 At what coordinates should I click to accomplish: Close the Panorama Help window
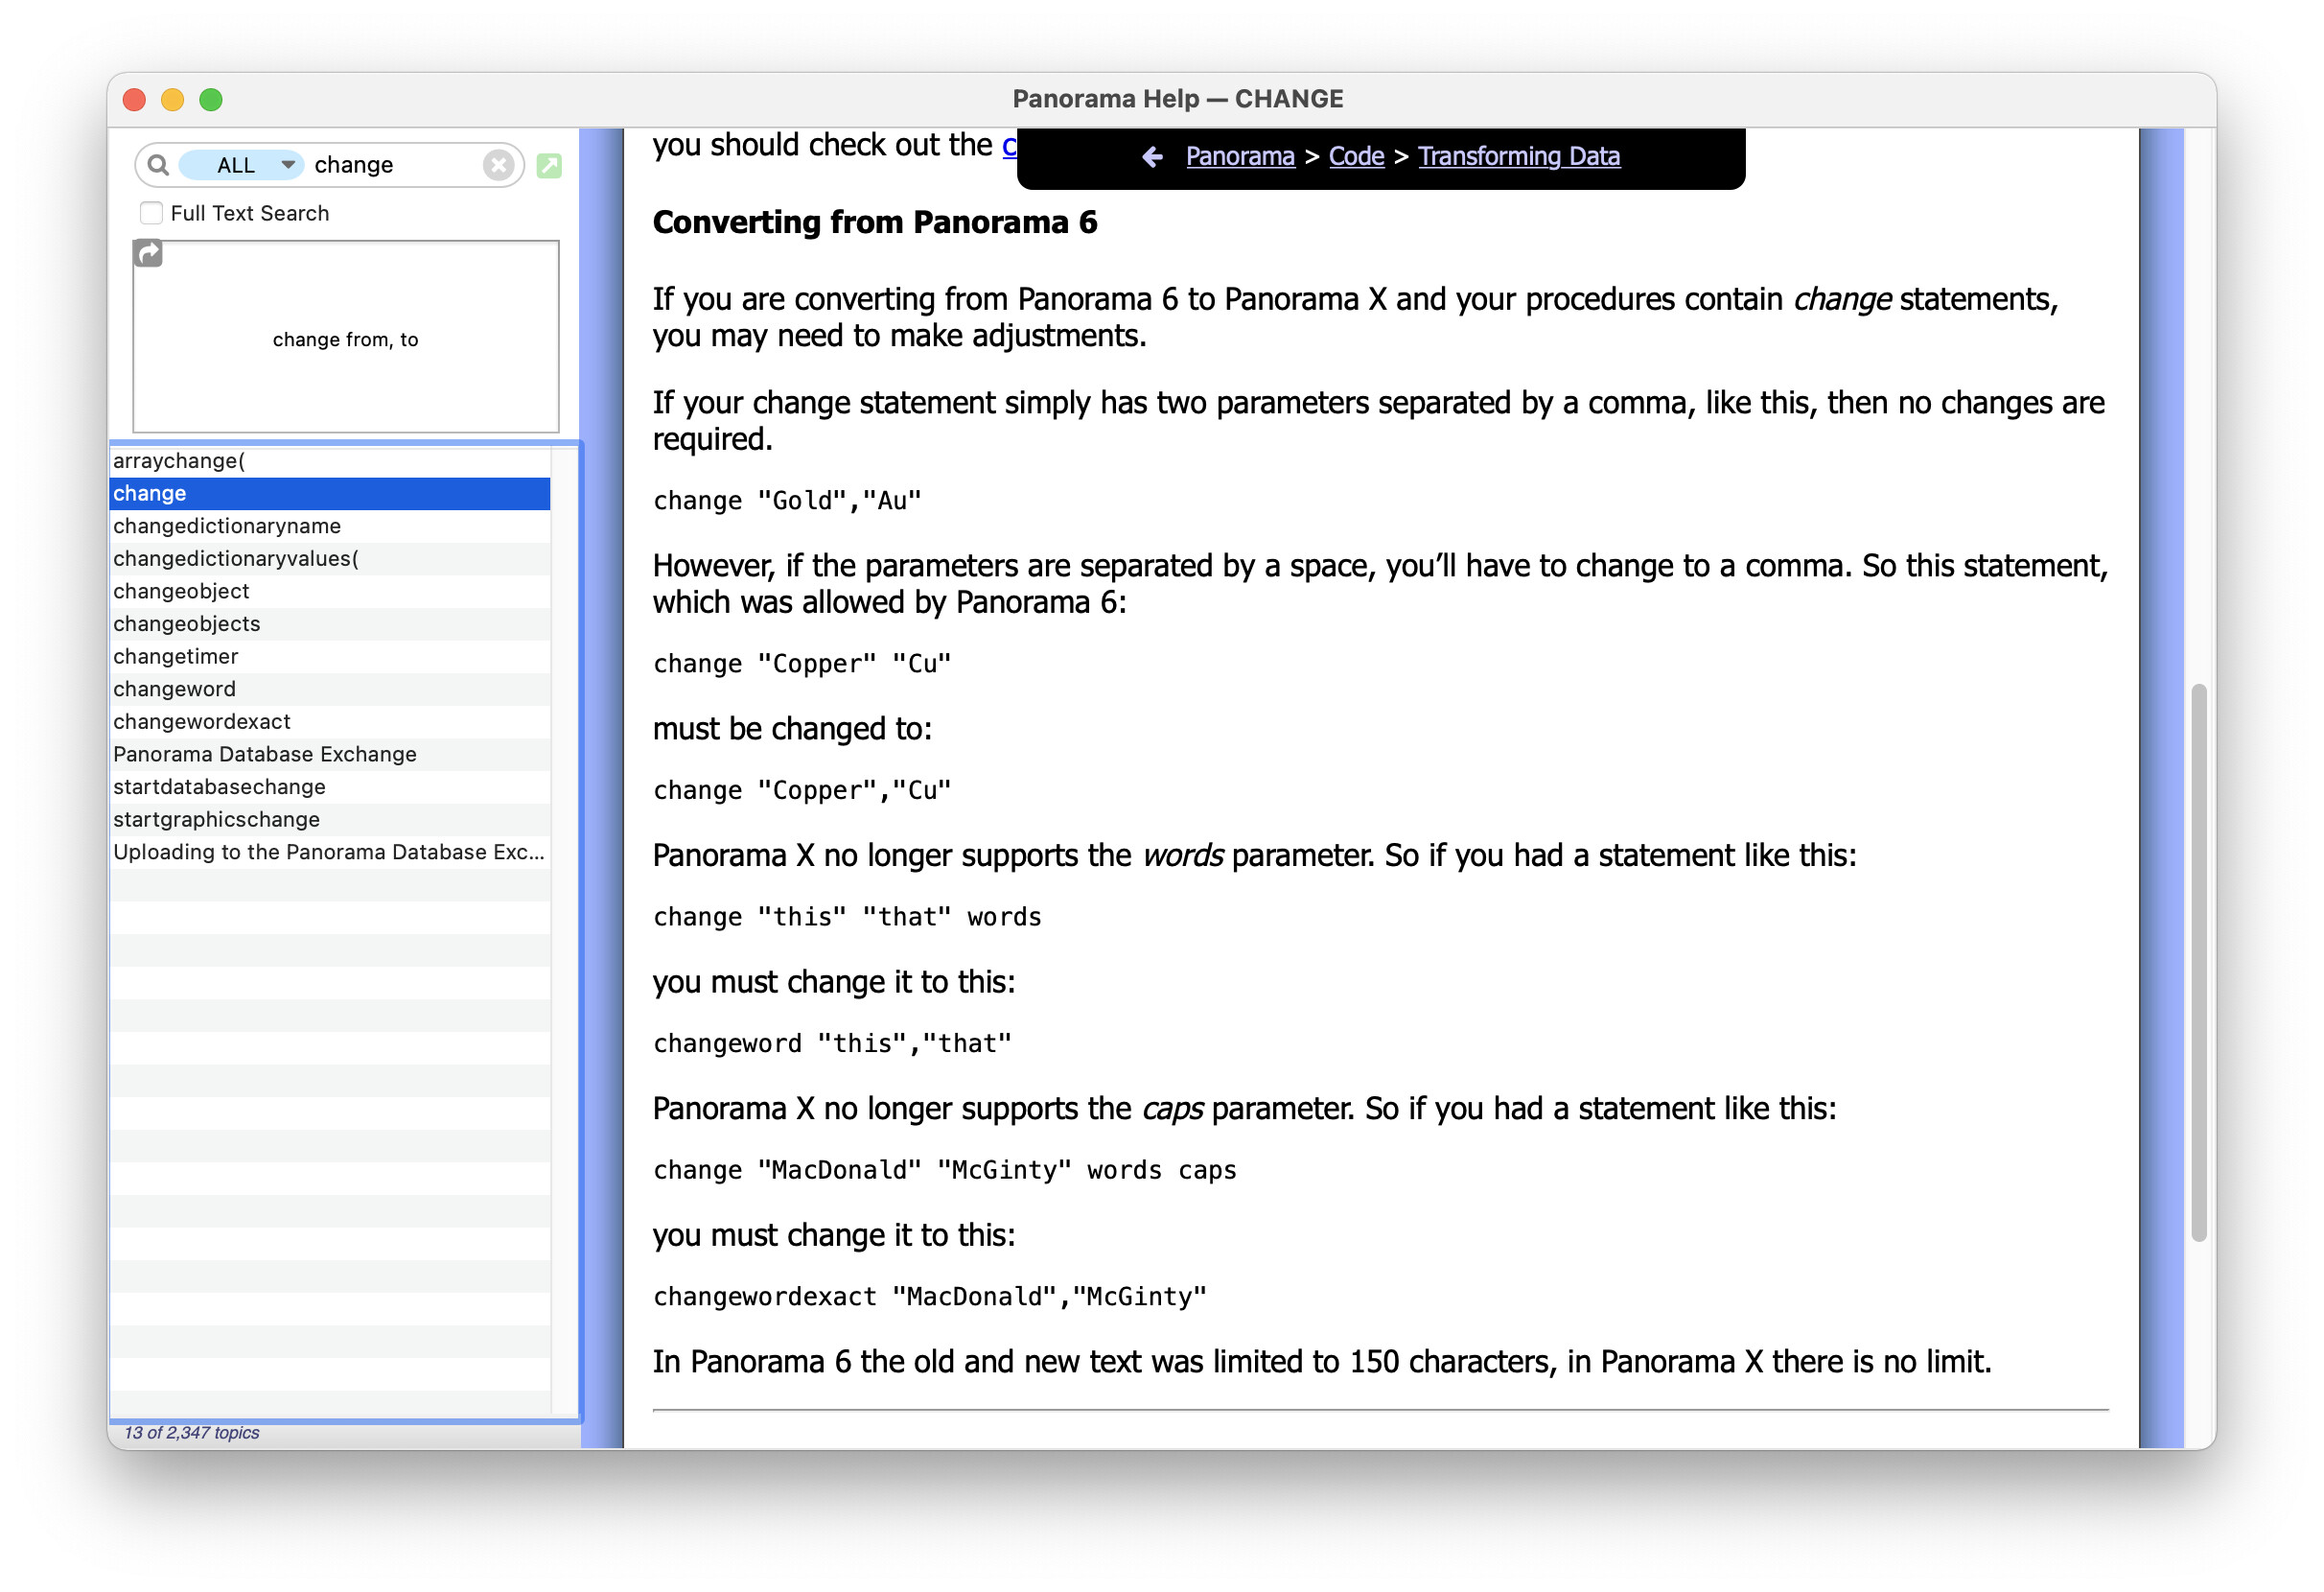click(134, 99)
